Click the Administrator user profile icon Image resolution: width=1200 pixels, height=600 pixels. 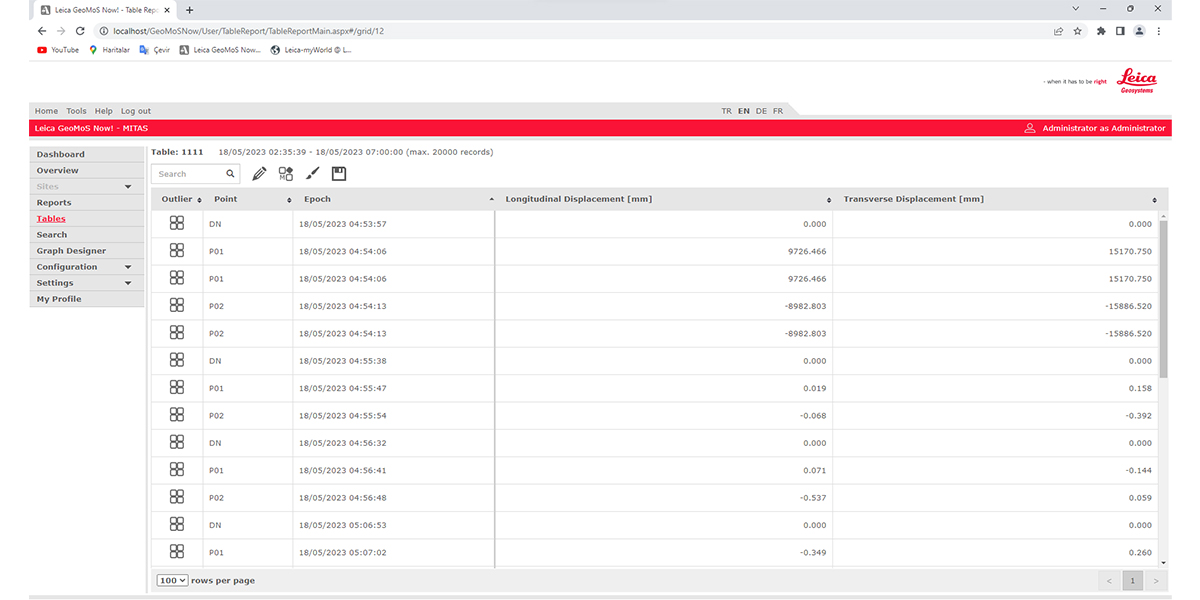[x=1030, y=128]
